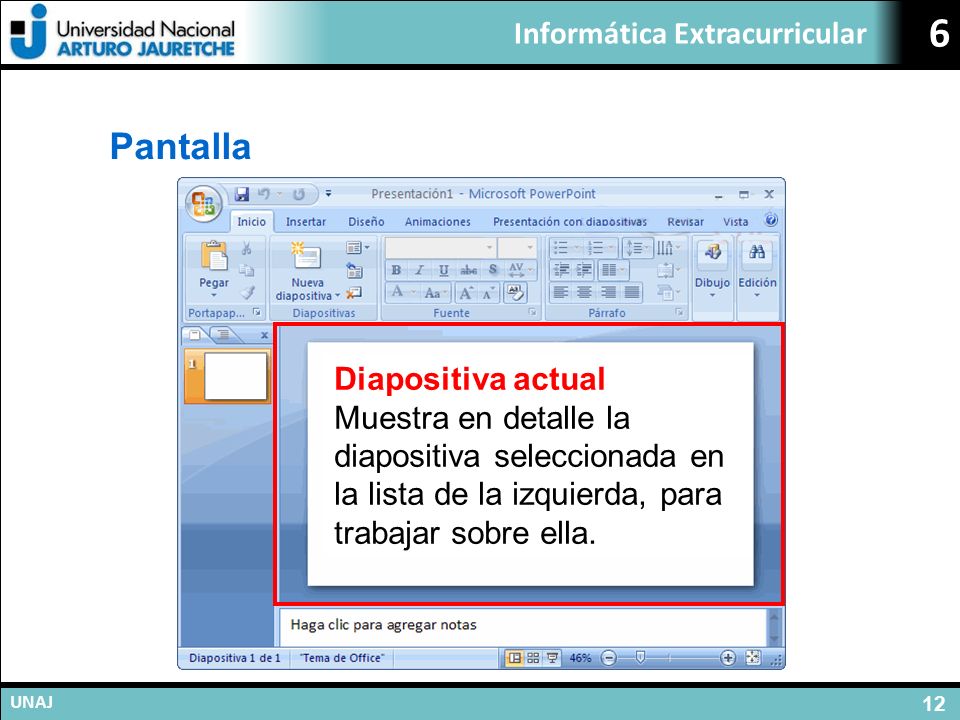Toggle numbered list button
The width and height of the screenshot is (960, 720).
[x=601, y=247]
